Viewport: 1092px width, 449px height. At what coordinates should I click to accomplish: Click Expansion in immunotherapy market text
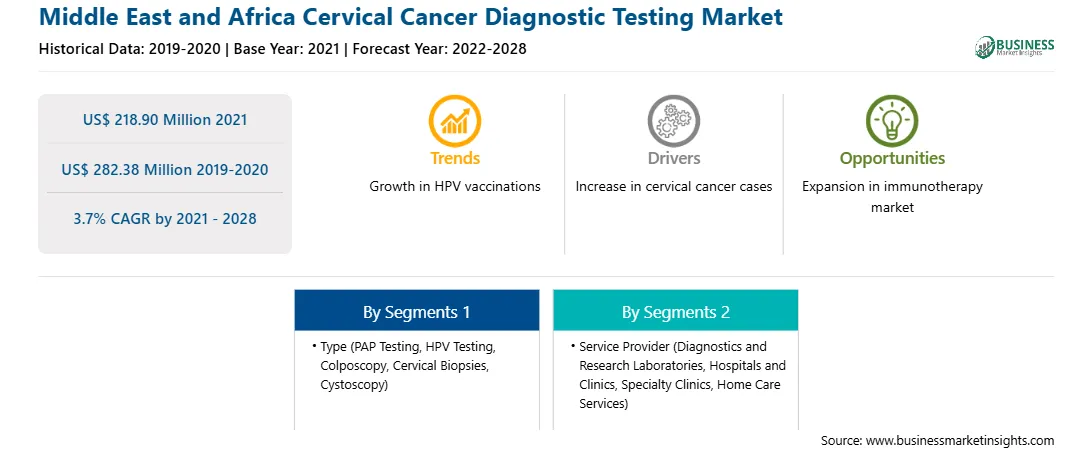892,197
